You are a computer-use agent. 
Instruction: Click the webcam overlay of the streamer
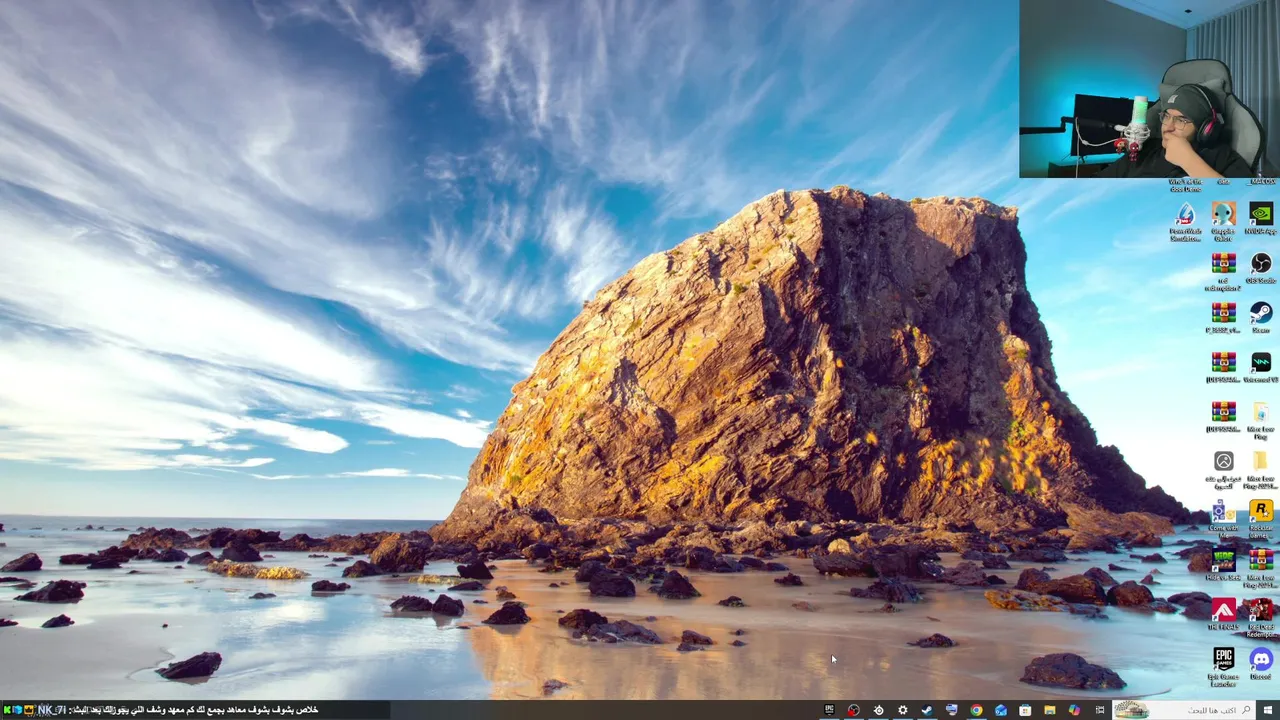(x=1149, y=89)
